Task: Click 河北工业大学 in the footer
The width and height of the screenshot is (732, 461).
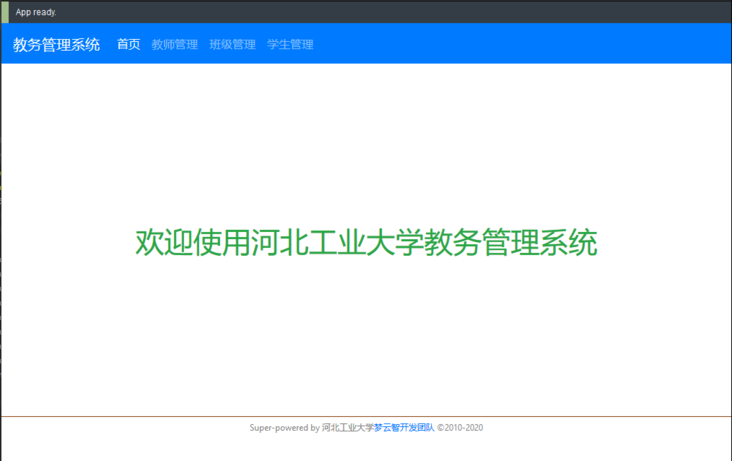Action: 347,427
